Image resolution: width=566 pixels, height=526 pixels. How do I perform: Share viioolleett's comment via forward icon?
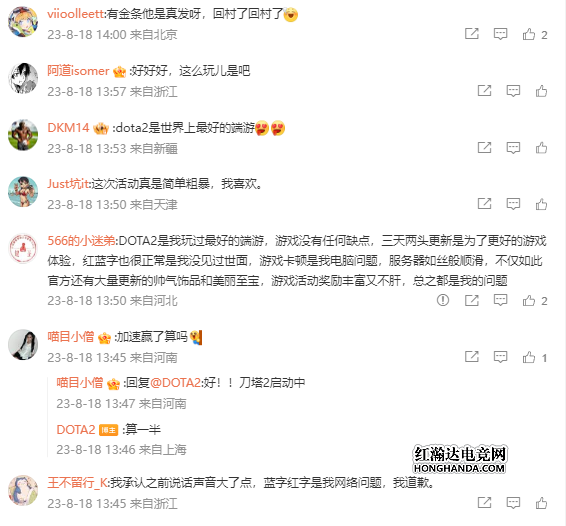coord(471,34)
